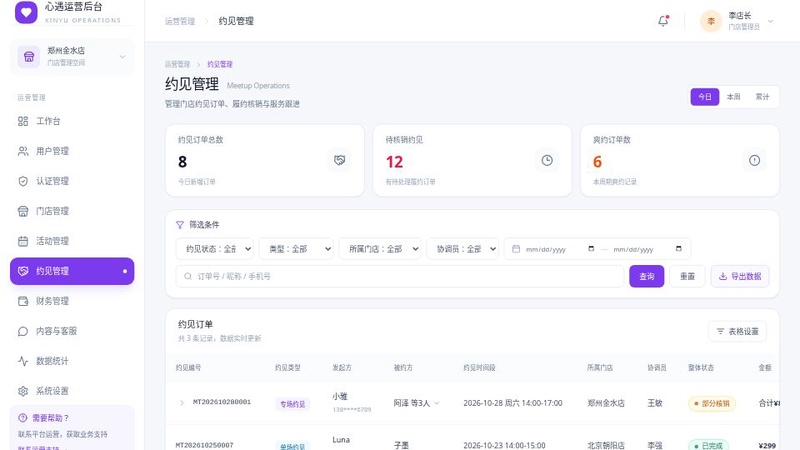The width and height of the screenshot is (800, 450).
Task: Click the 2026-10-28 周六 14:00-17:00 cell
Action: pos(513,403)
